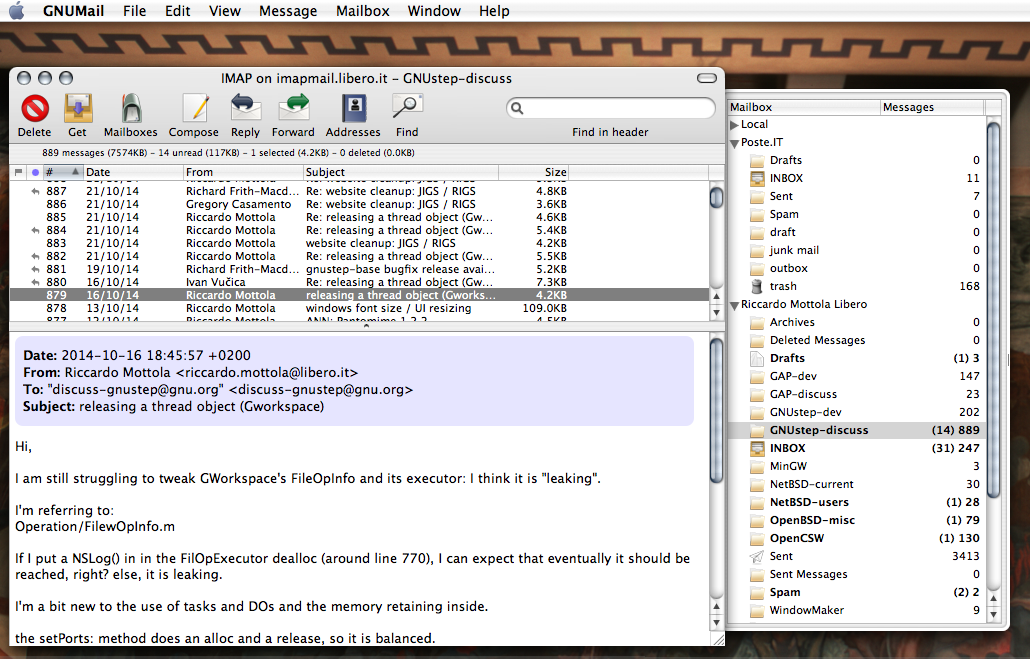Screen dimensions: 1030x659
Task: Sort by the # column header
Action: pyautogui.click(x=62, y=172)
